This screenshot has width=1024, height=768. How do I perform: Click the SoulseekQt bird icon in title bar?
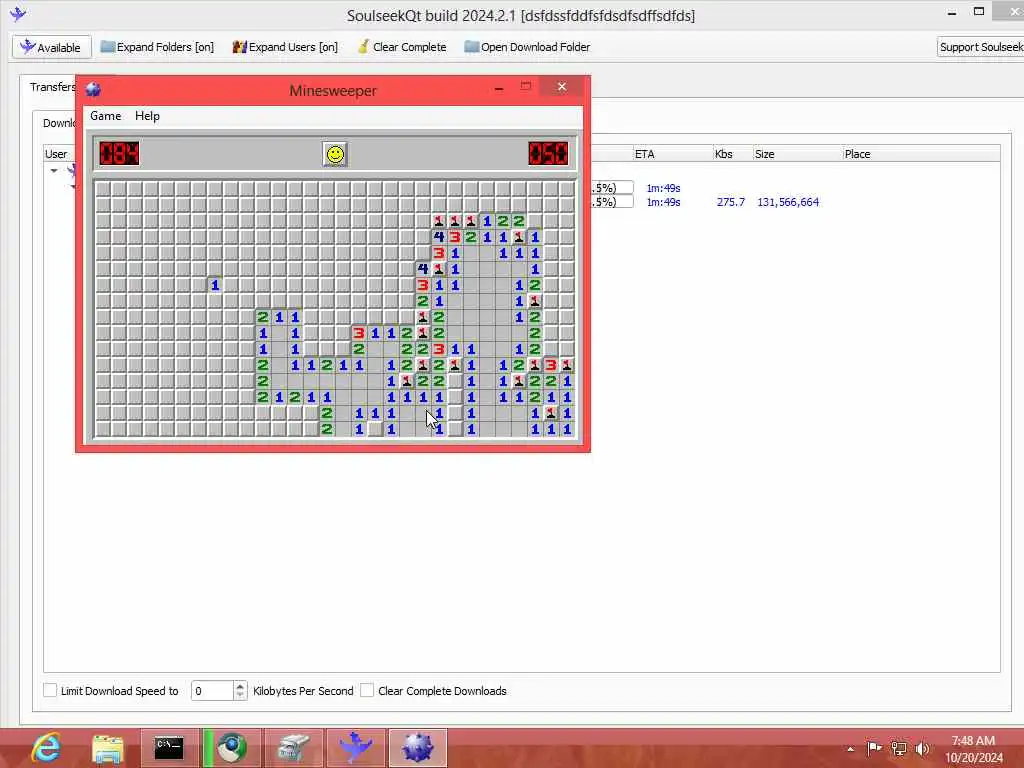(x=18, y=13)
